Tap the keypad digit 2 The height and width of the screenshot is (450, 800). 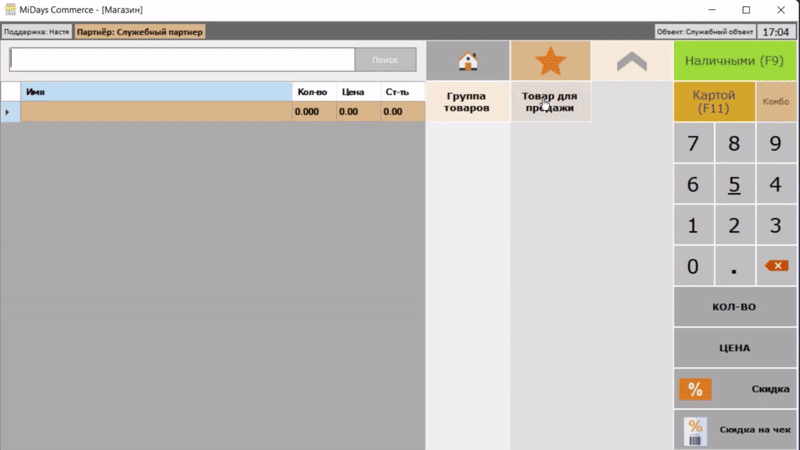(734, 225)
